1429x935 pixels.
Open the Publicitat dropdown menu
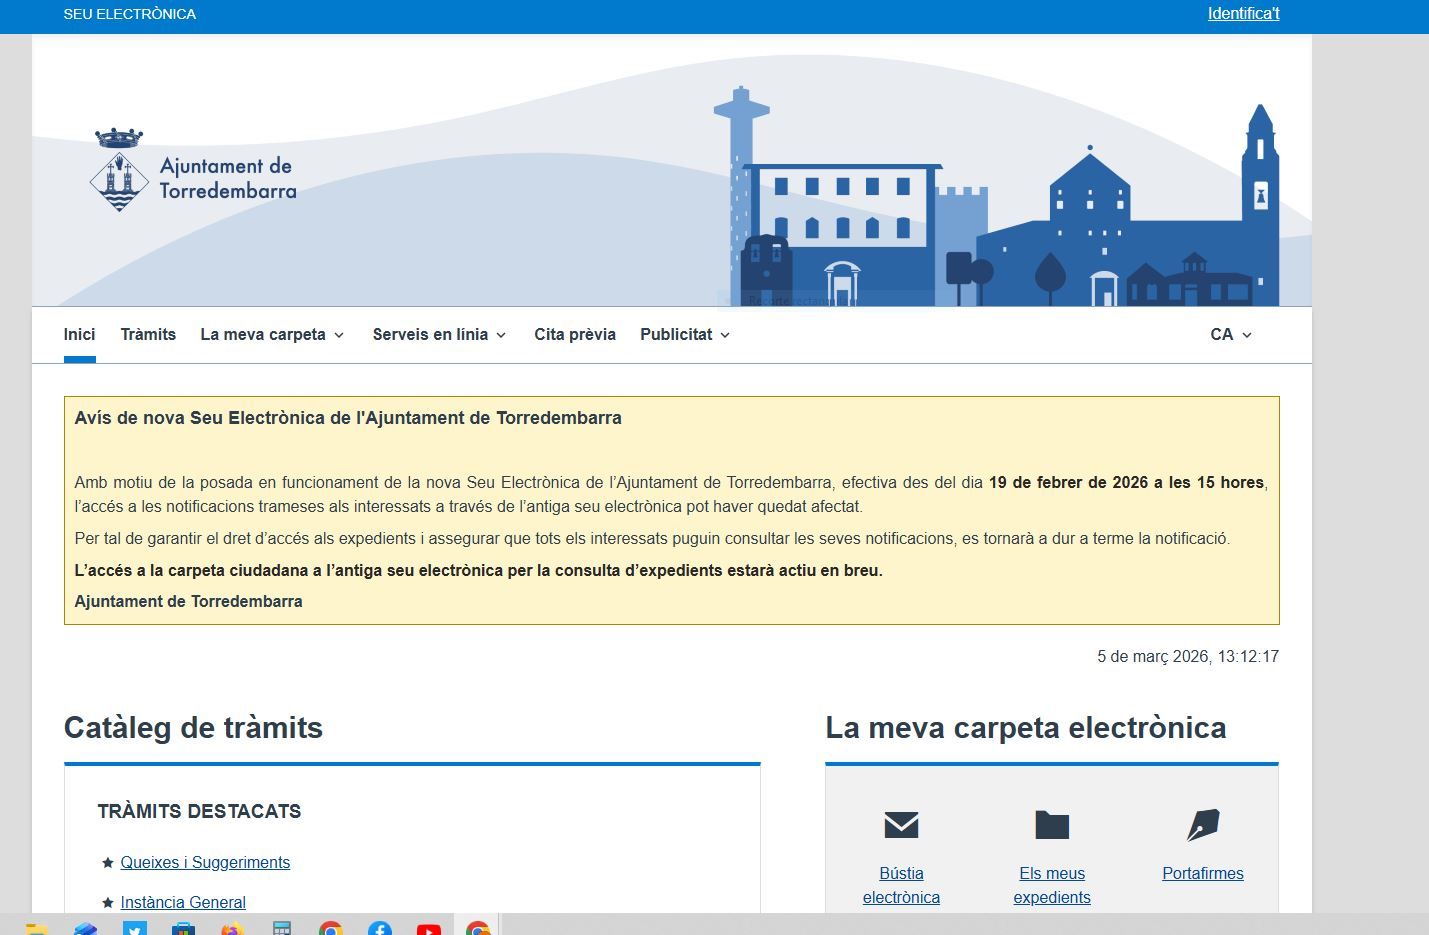pyautogui.click(x=685, y=335)
